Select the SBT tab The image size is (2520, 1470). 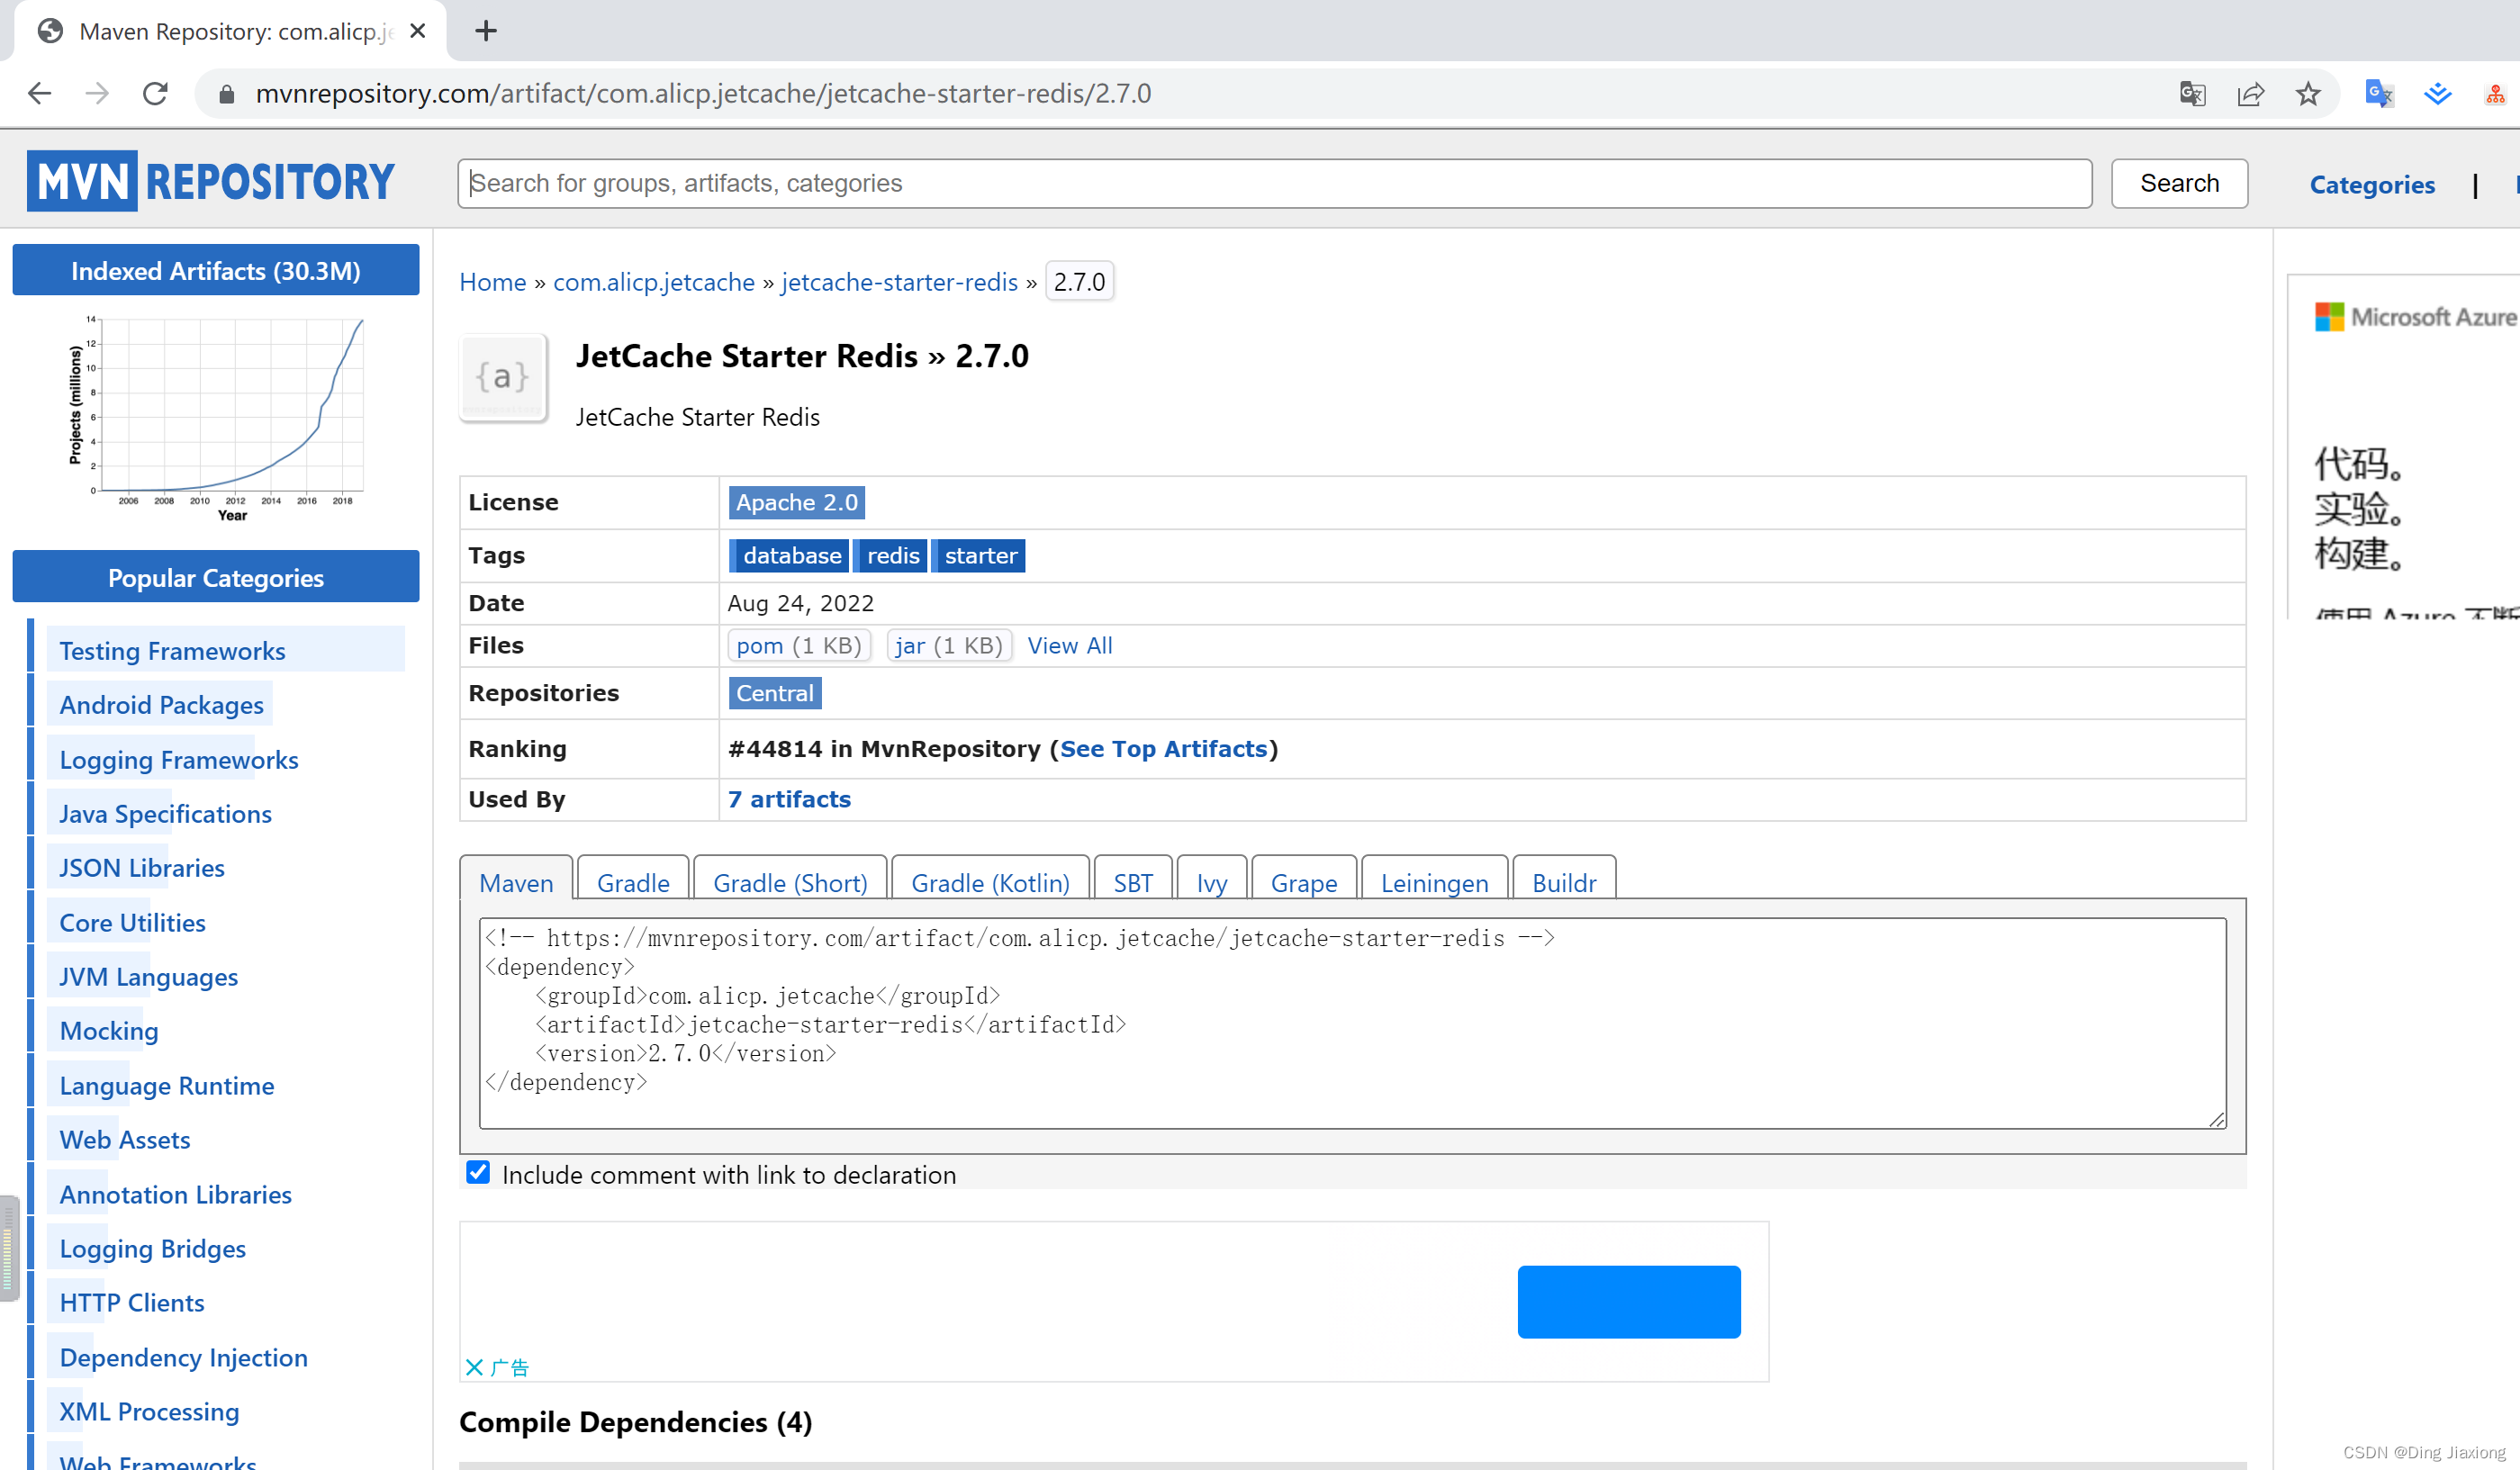click(1132, 882)
